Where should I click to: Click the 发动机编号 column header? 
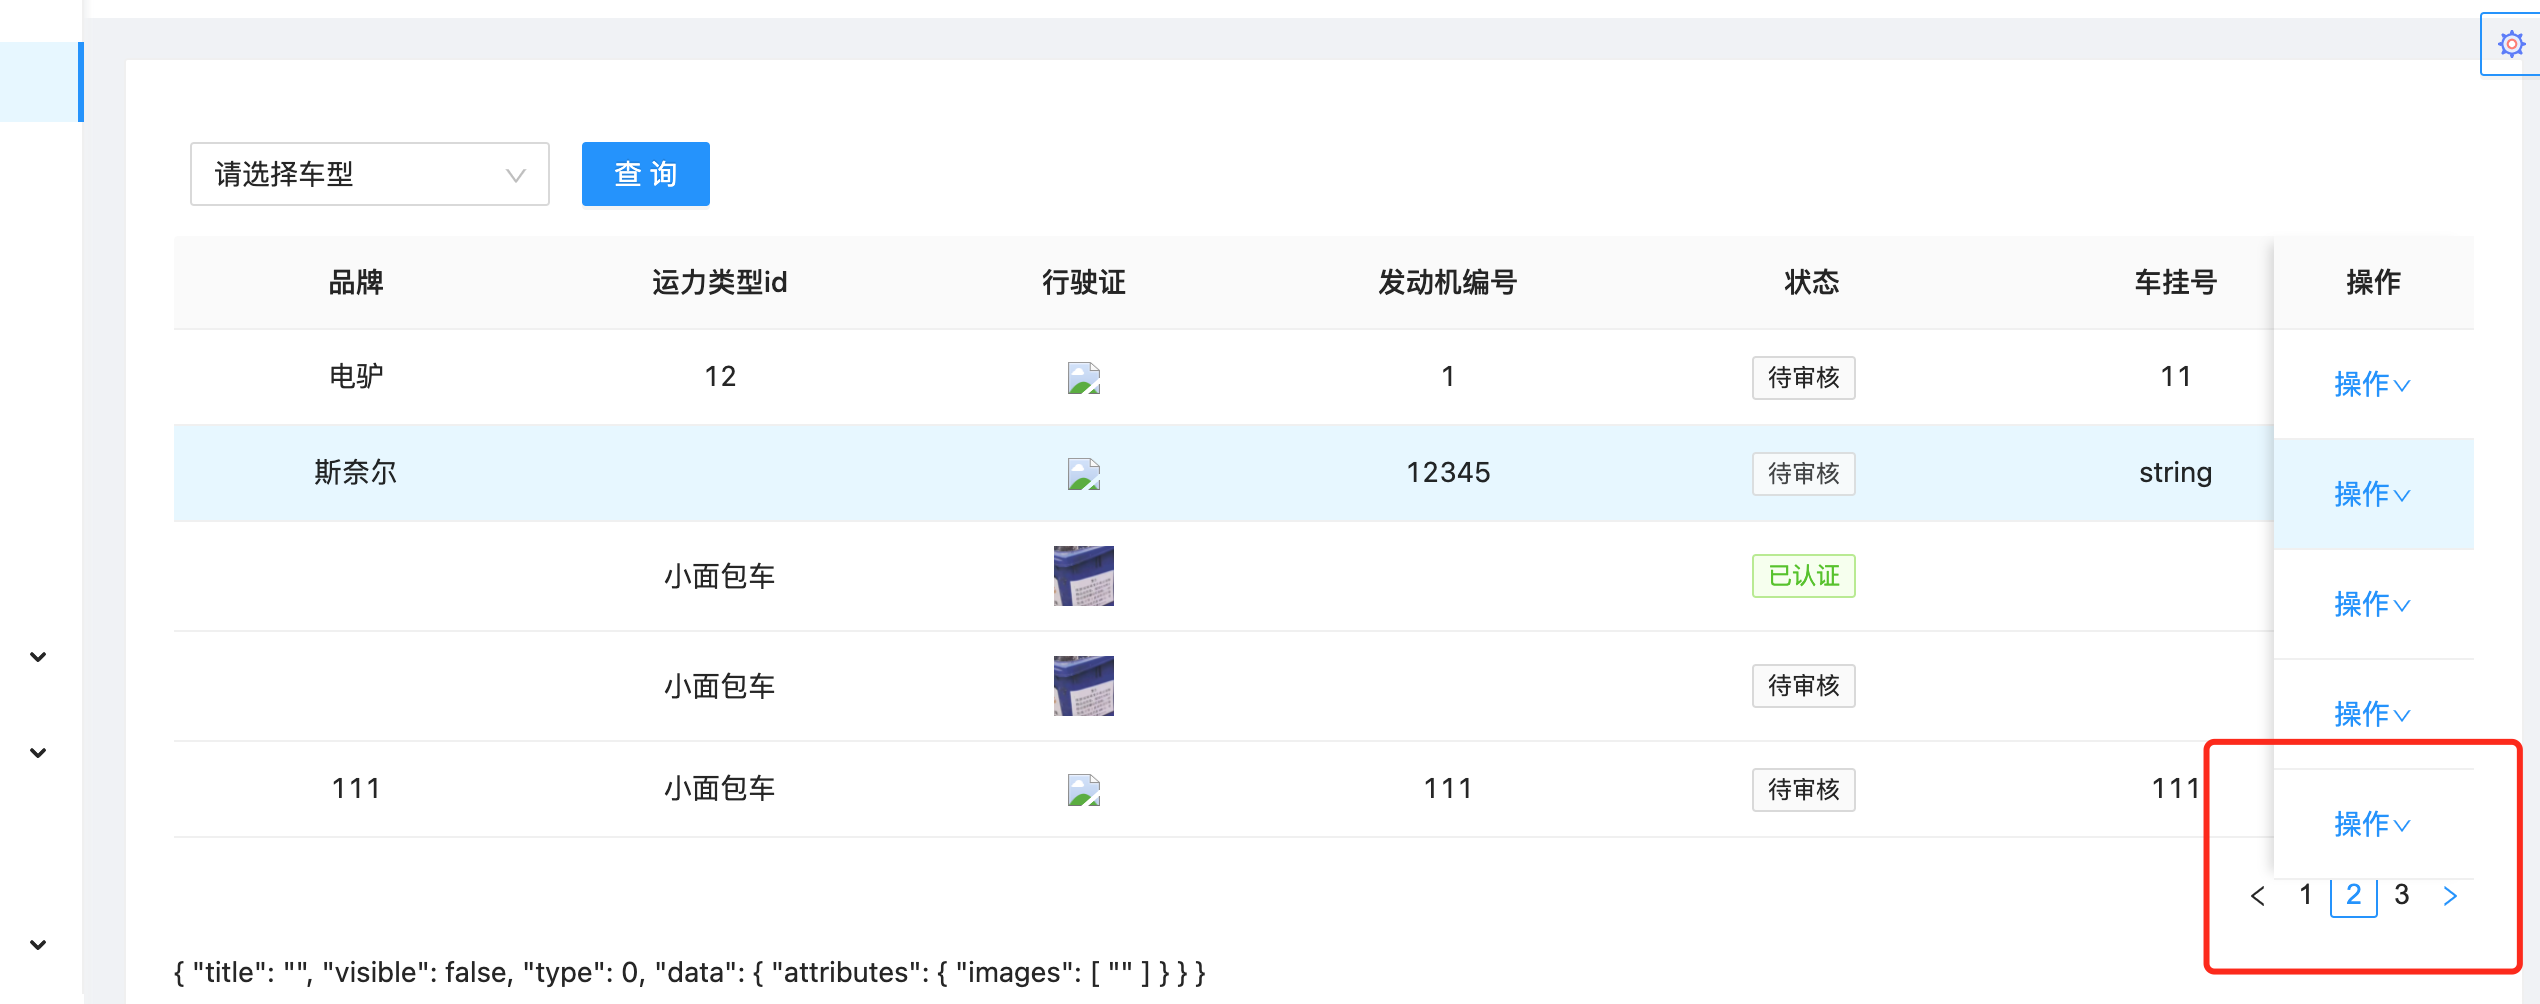tap(1448, 283)
